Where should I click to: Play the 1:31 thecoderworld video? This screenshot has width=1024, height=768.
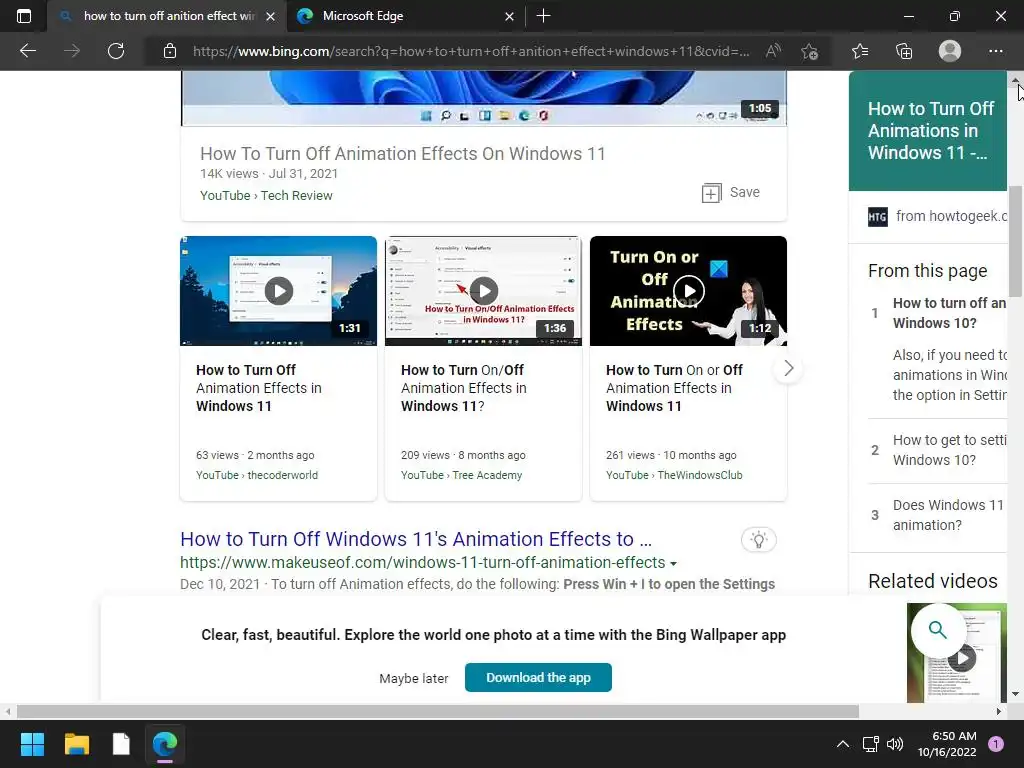tap(279, 291)
